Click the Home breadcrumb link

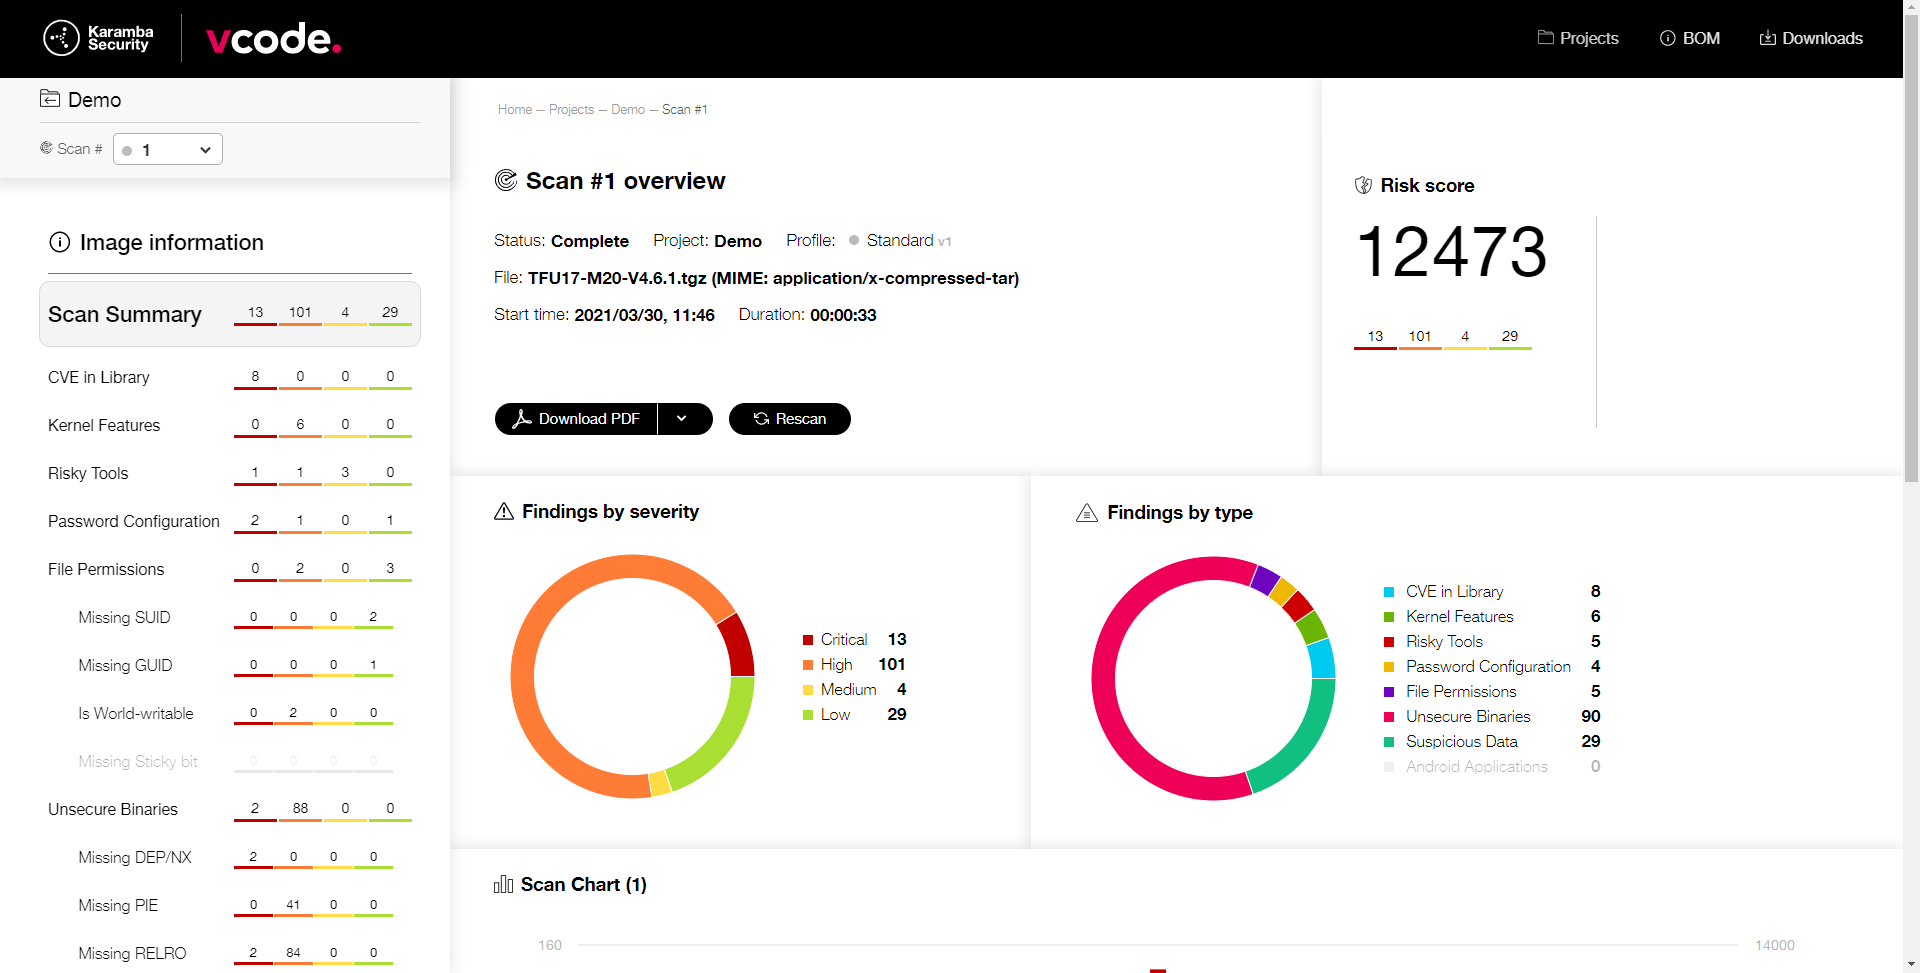(x=514, y=109)
